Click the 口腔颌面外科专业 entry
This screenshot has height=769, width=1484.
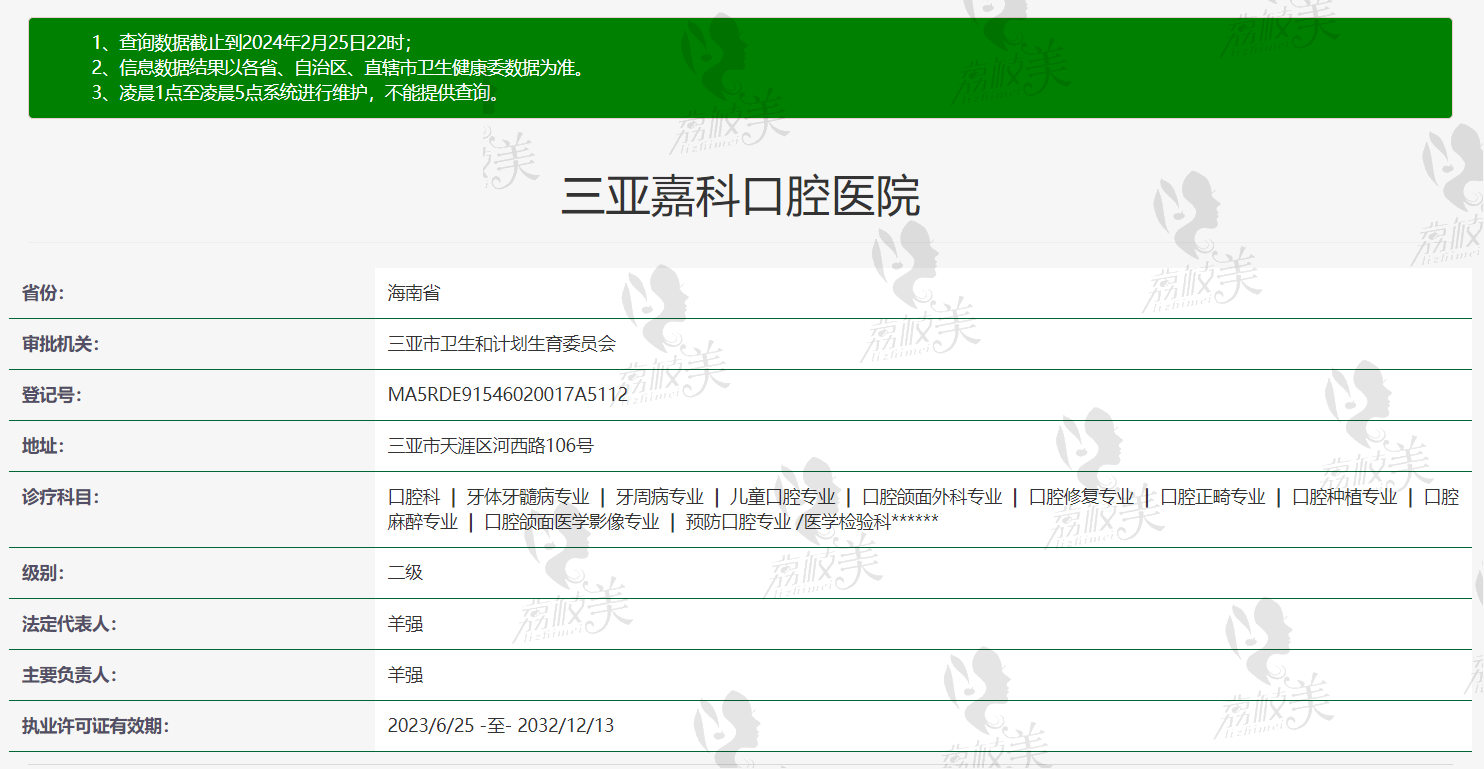(x=932, y=497)
